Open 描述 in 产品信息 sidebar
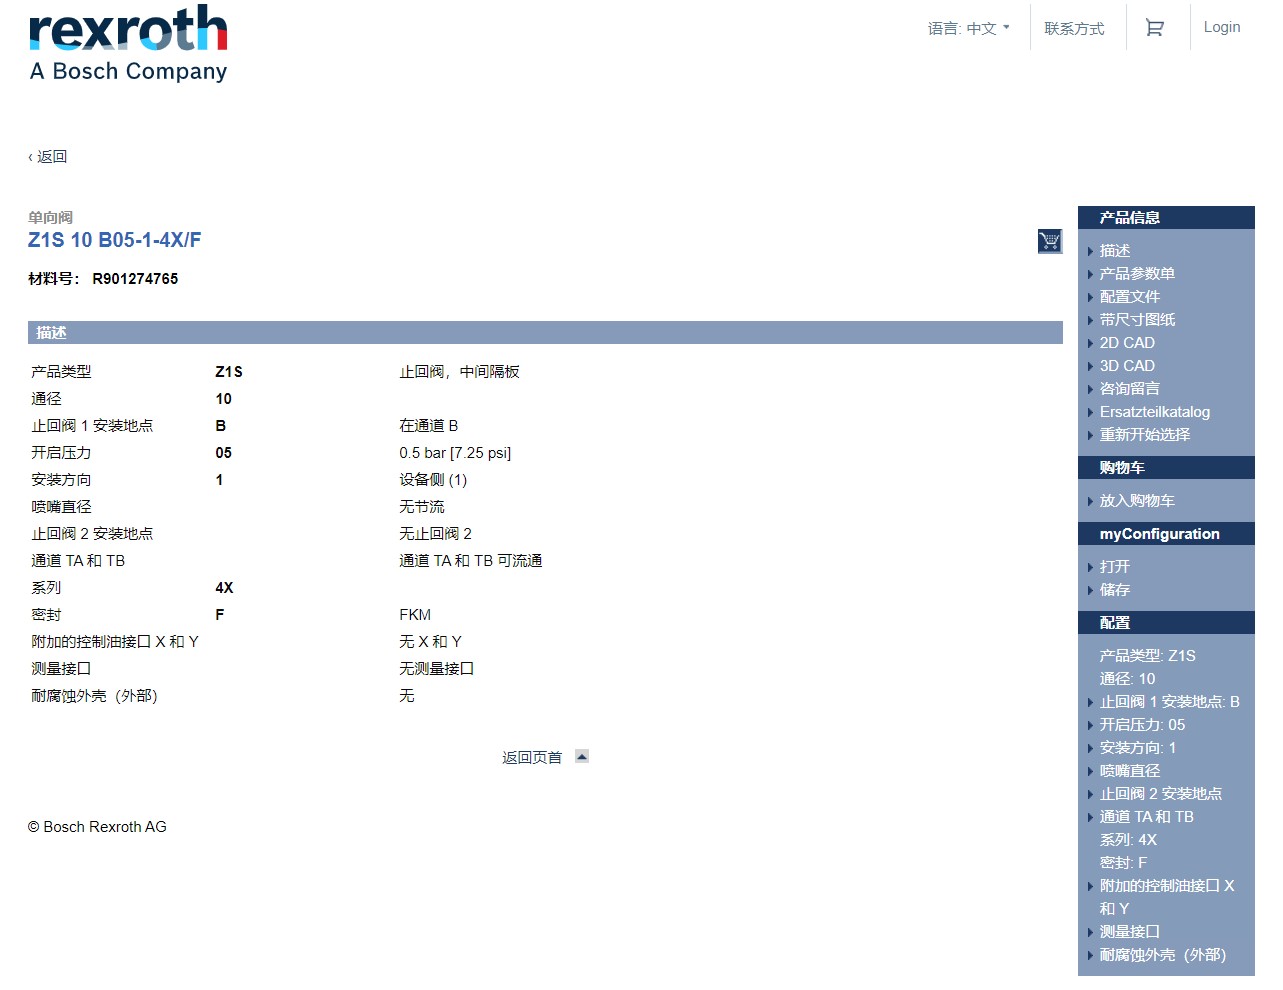Screen dimensions: 1283x990 (1115, 250)
